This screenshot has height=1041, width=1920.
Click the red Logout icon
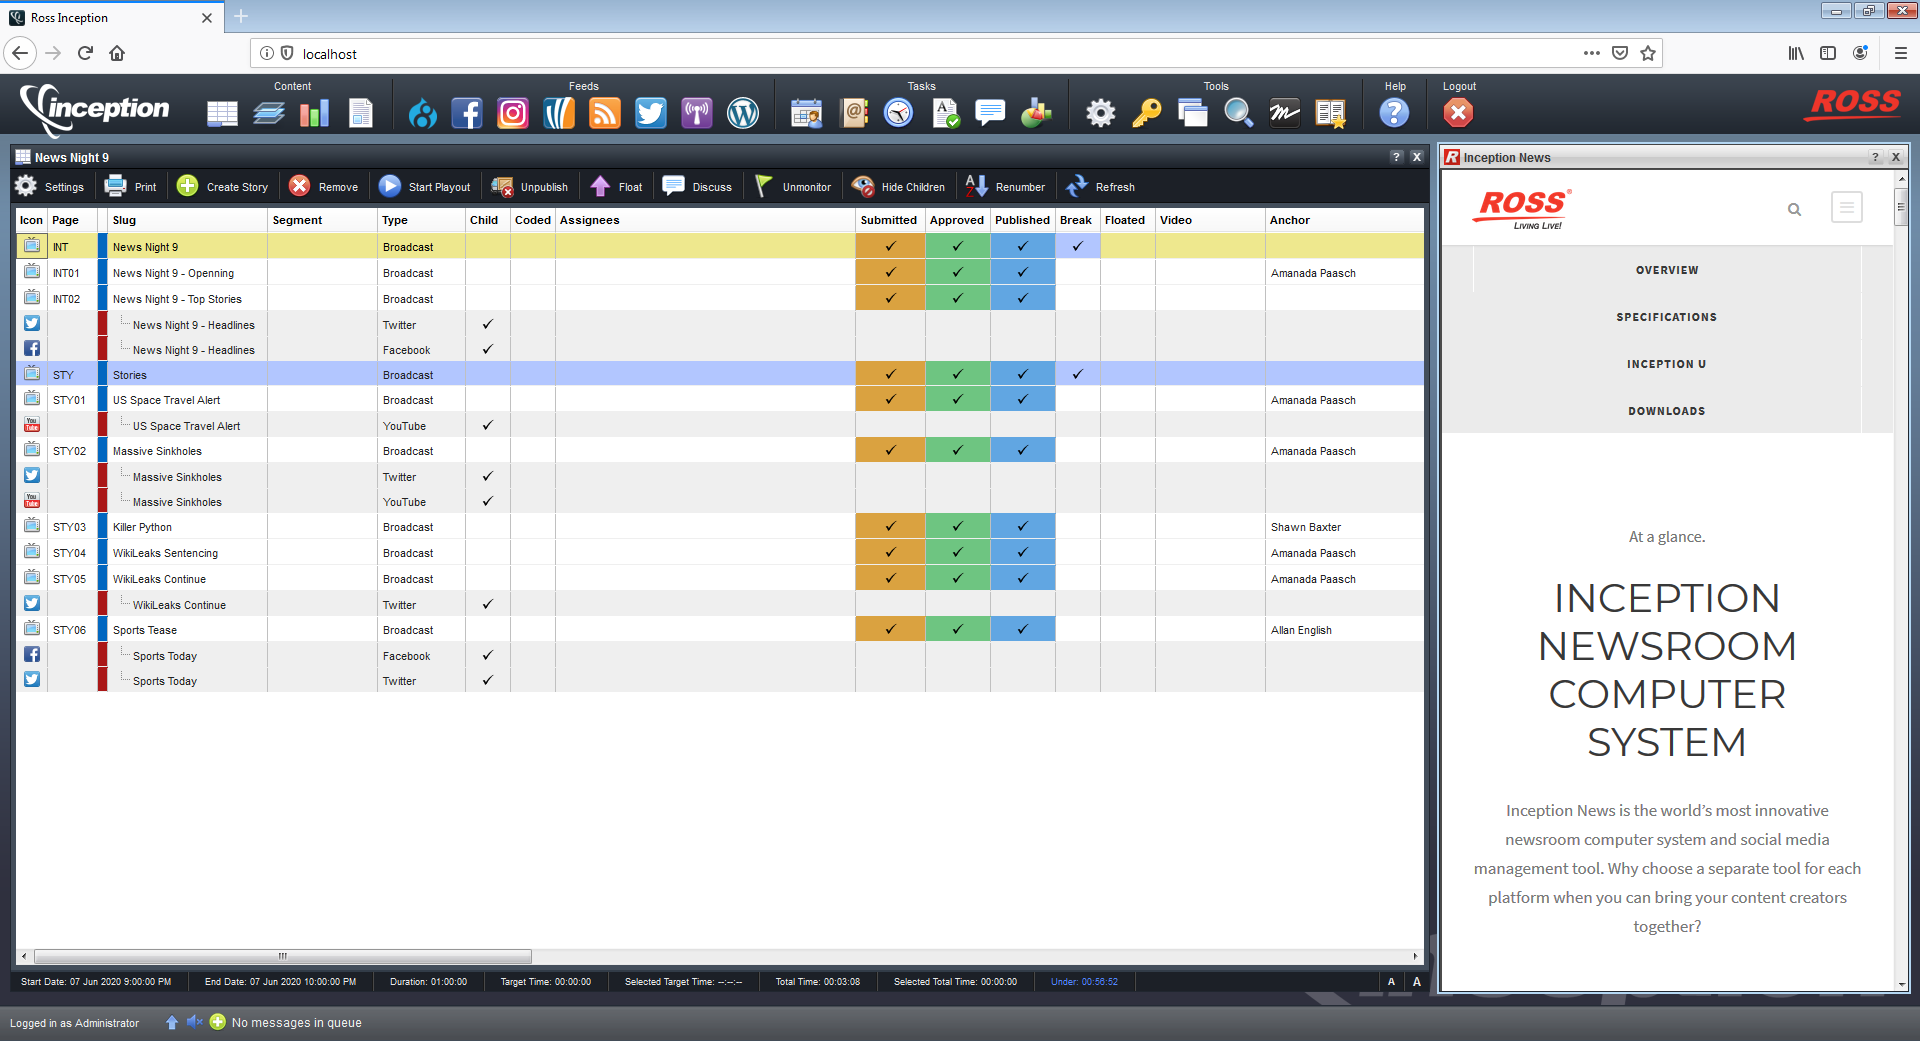[x=1457, y=113]
